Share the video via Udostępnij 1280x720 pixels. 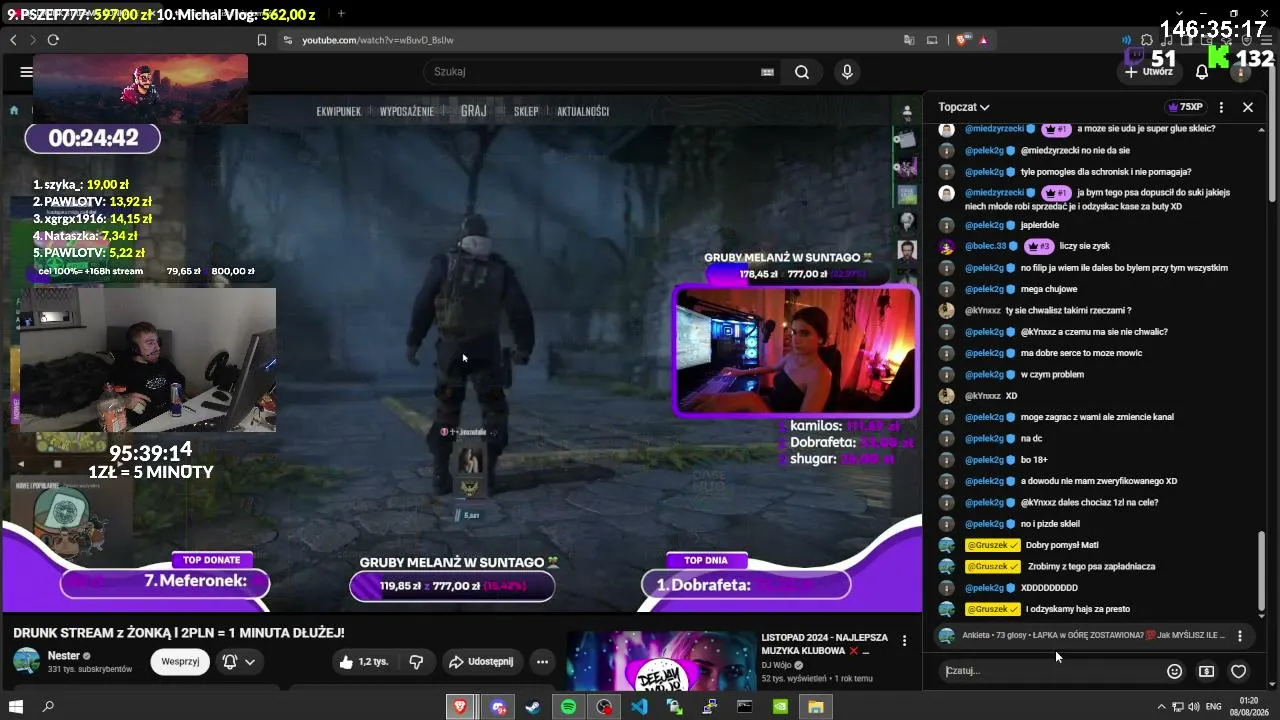click(481, 661)
